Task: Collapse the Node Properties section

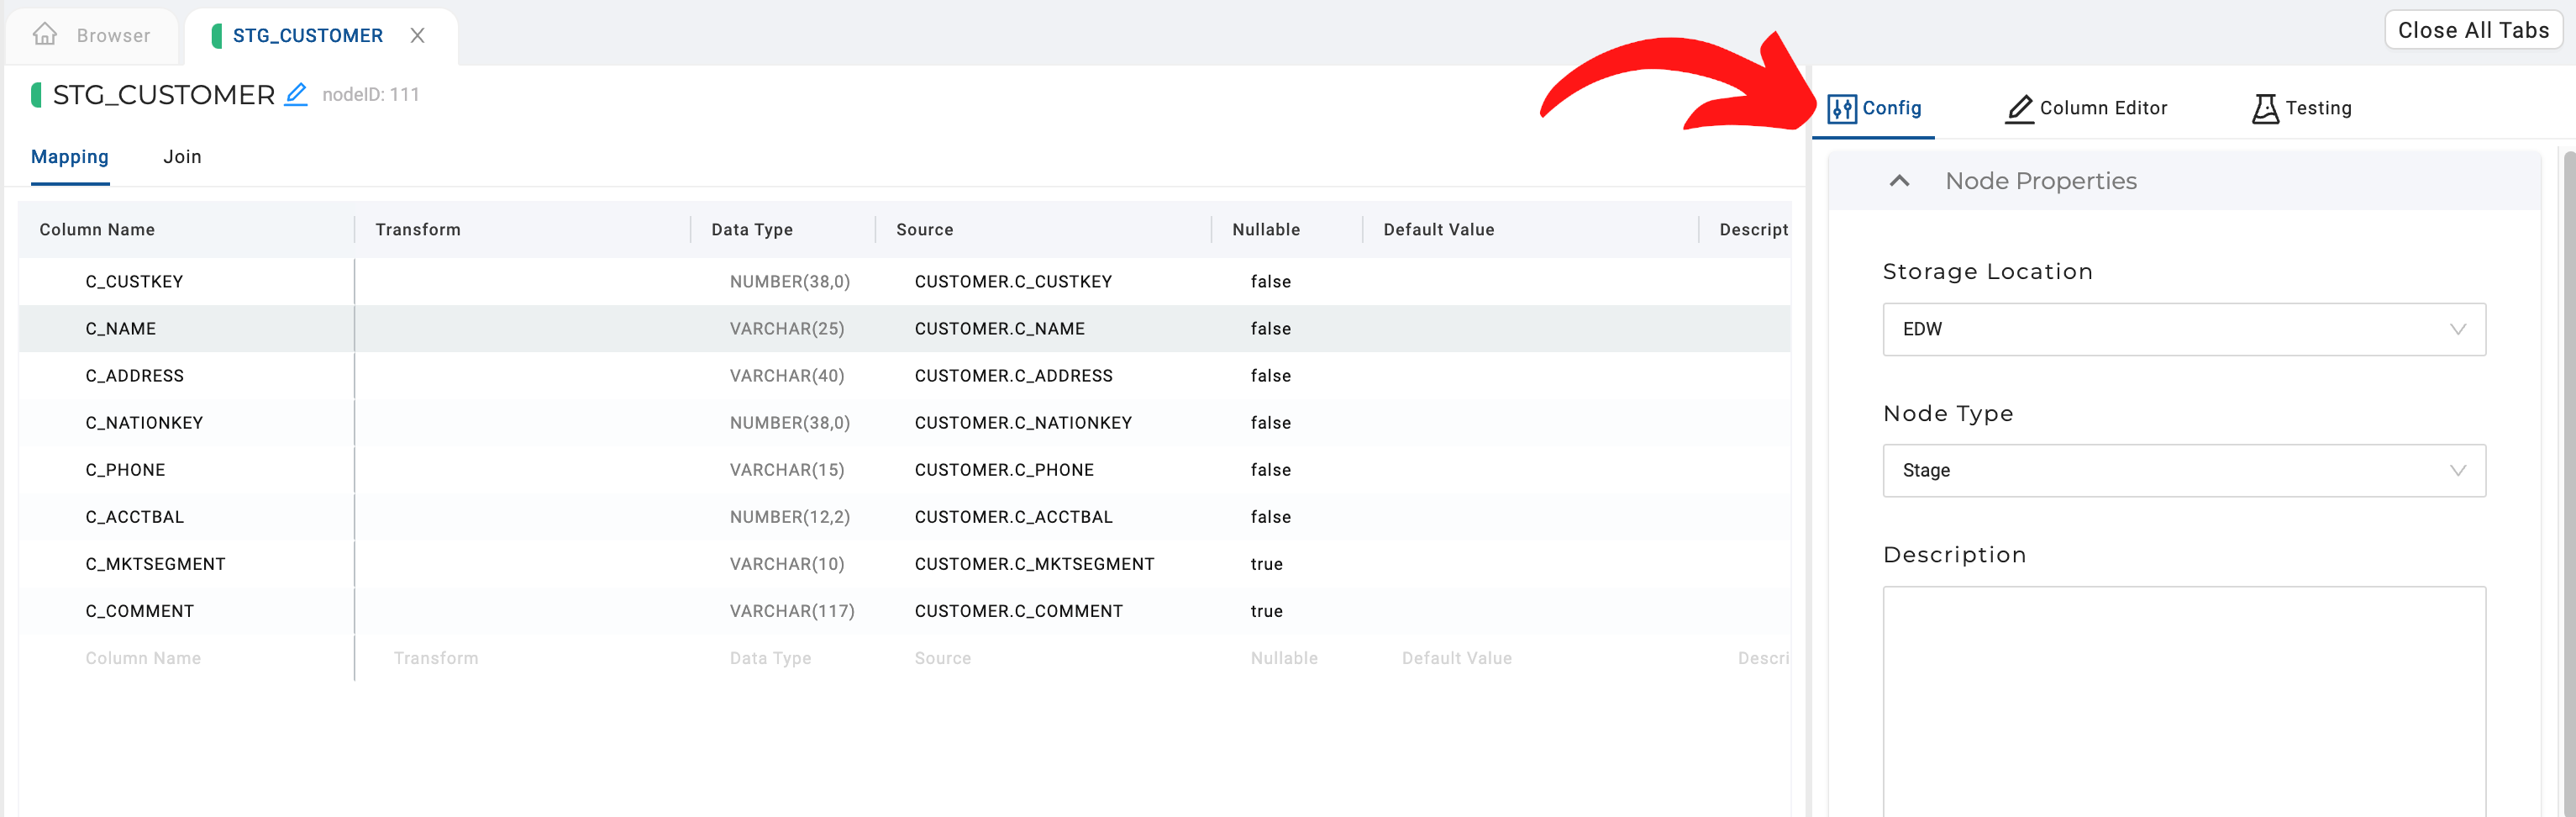Action: click(1899, 181)
